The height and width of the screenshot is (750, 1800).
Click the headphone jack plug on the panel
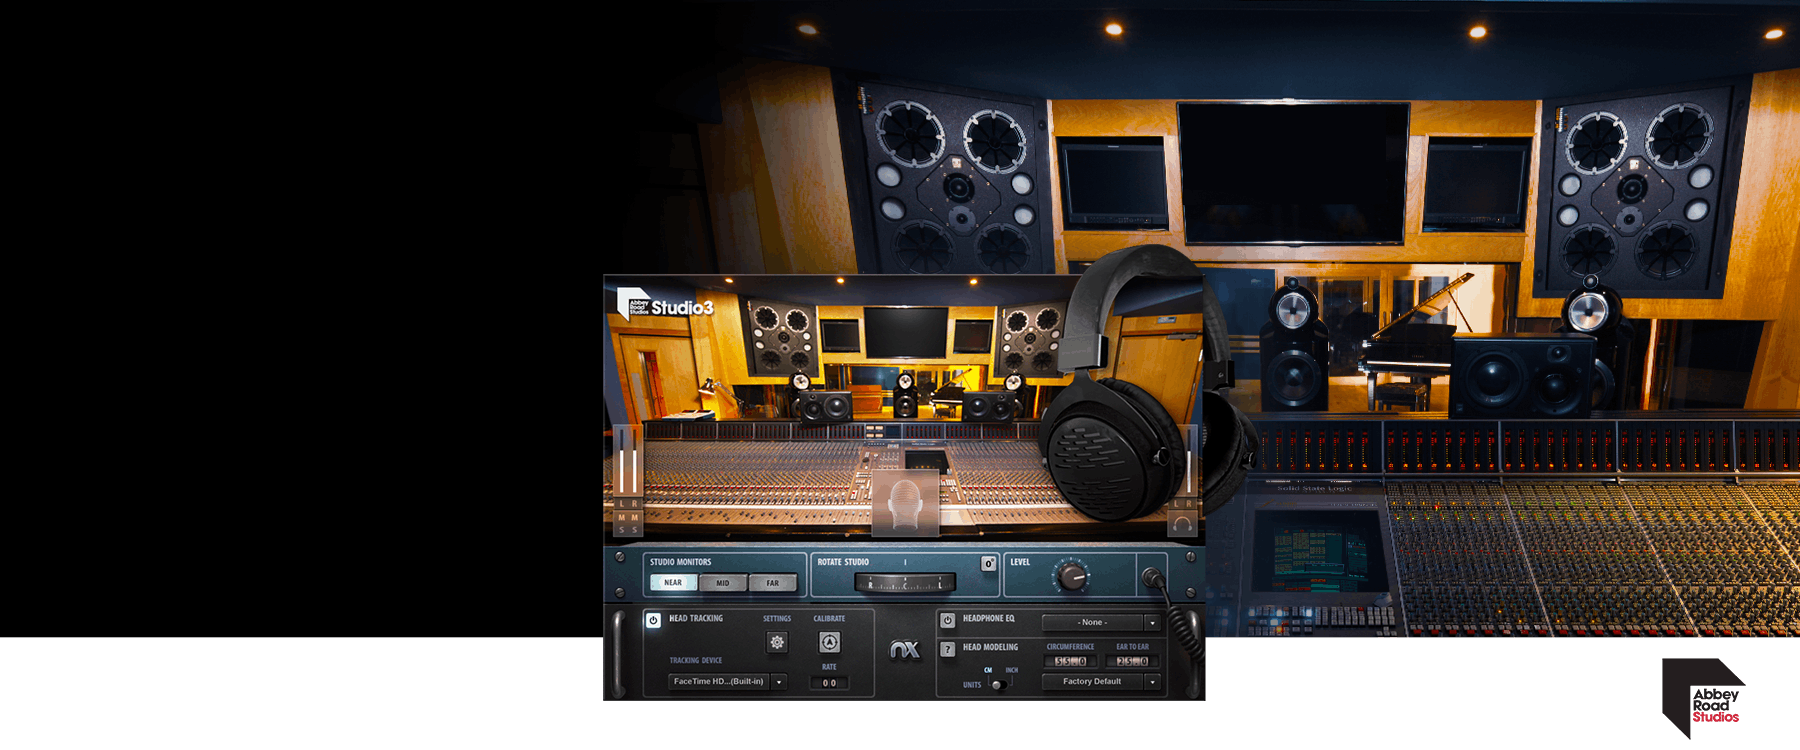pos(1153,578)
